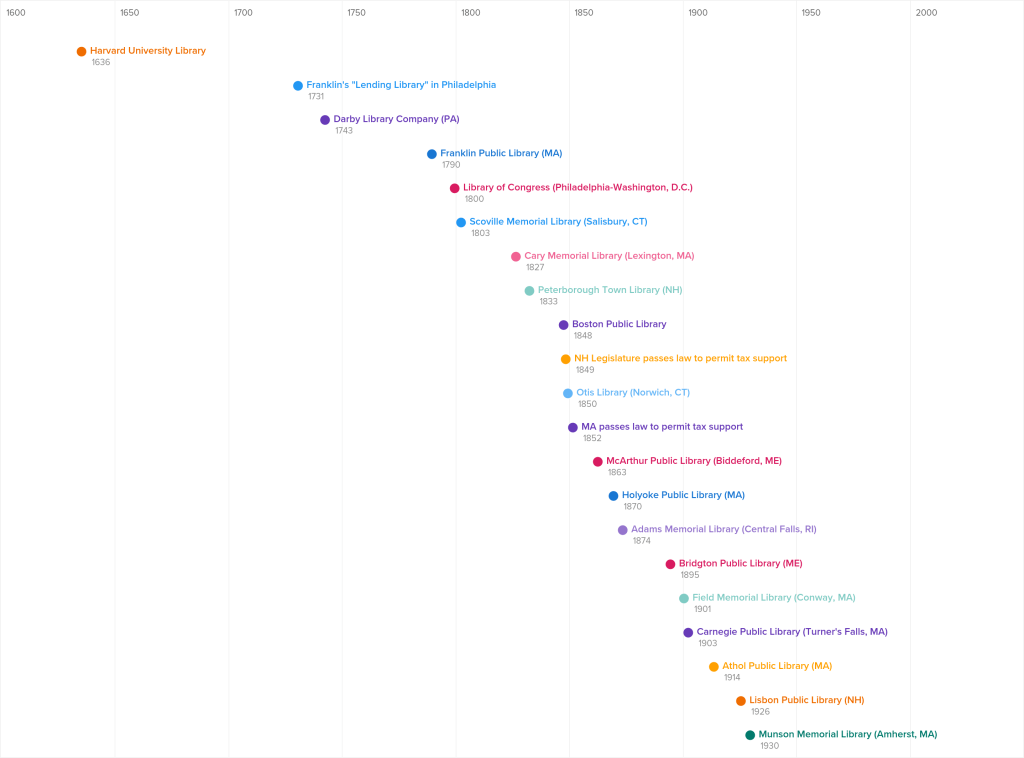This screenshot has height=758, width=1024.
Task: Click the light blue Otis Library dot
Action: pyautogui.click(x=568, y=393)
